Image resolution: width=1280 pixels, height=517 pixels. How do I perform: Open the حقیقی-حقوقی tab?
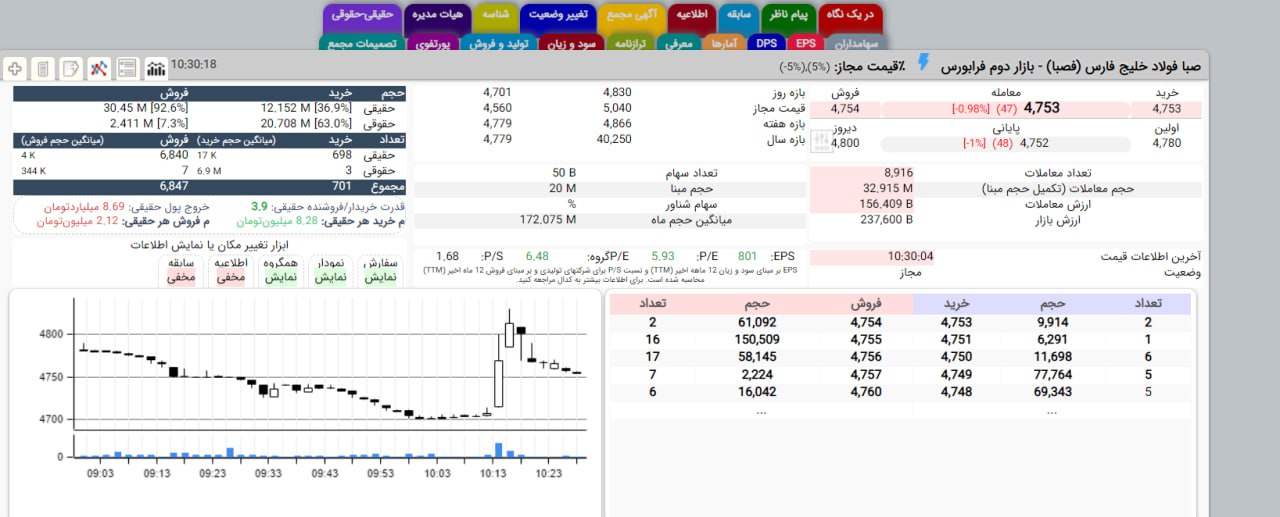(x=361, y=15)
